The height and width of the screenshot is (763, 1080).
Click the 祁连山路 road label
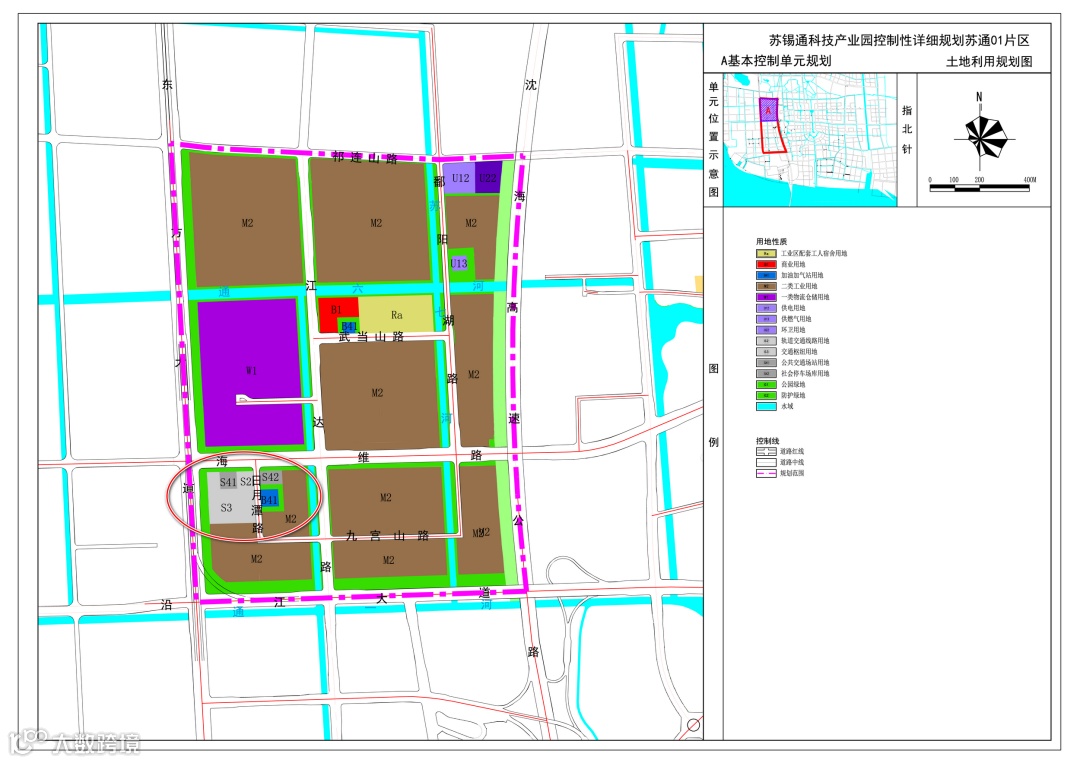click(364, 158)
